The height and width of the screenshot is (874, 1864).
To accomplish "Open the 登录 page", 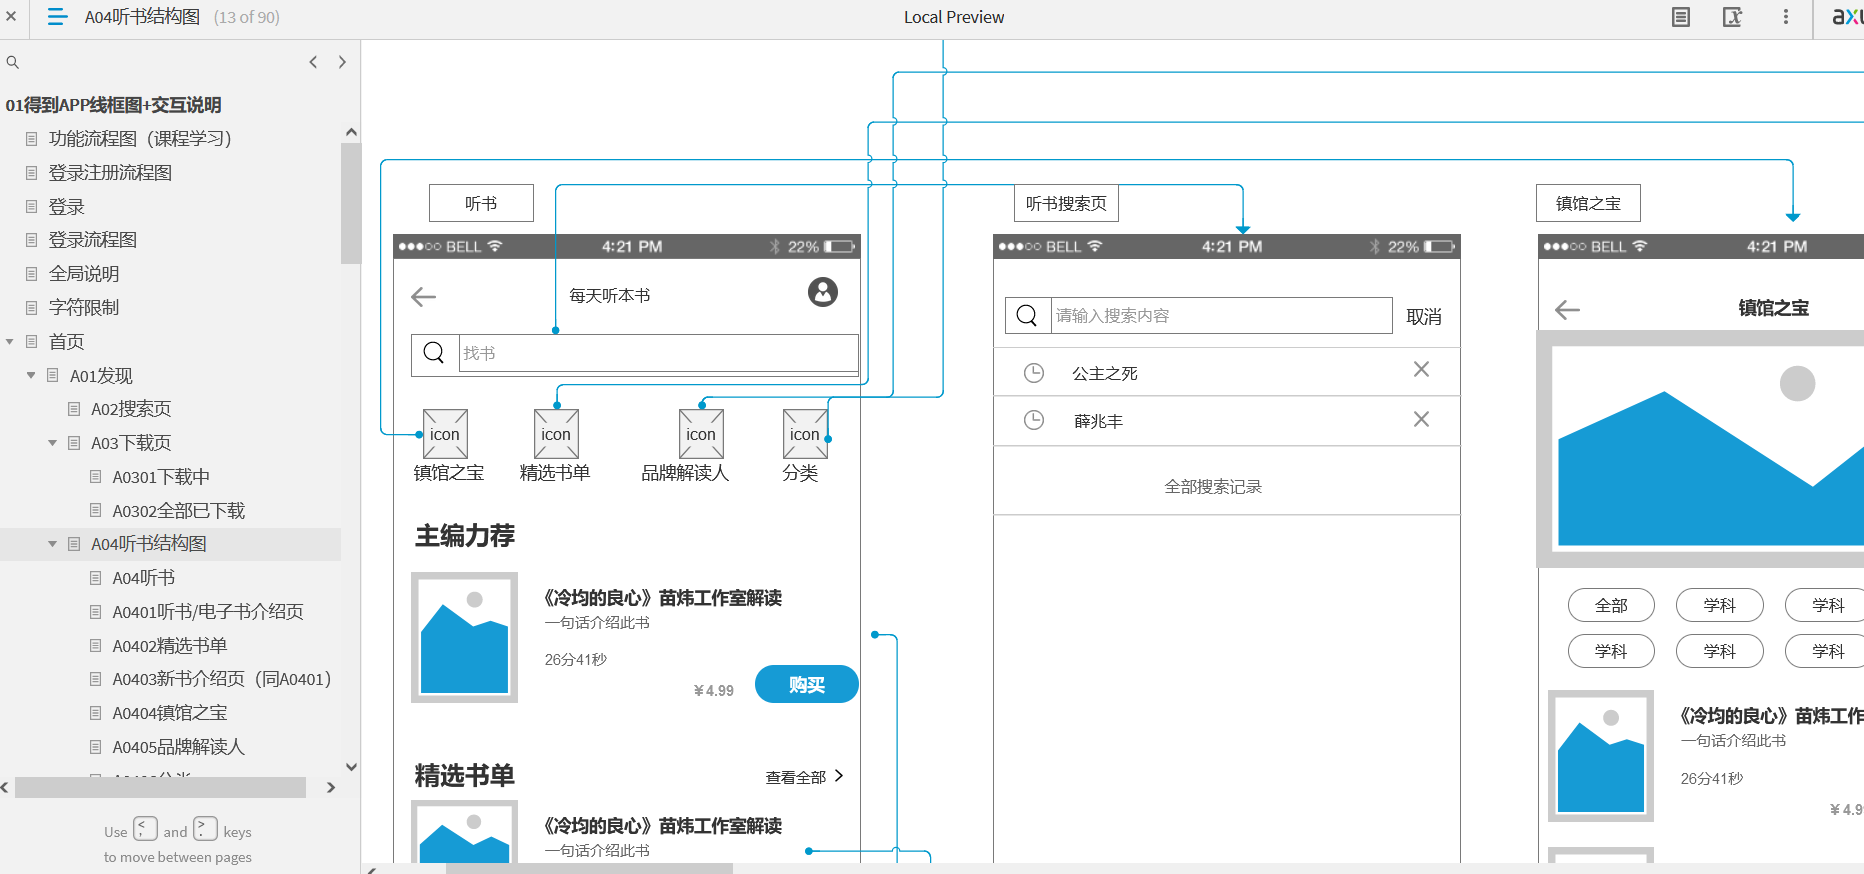I will (66, 207).
